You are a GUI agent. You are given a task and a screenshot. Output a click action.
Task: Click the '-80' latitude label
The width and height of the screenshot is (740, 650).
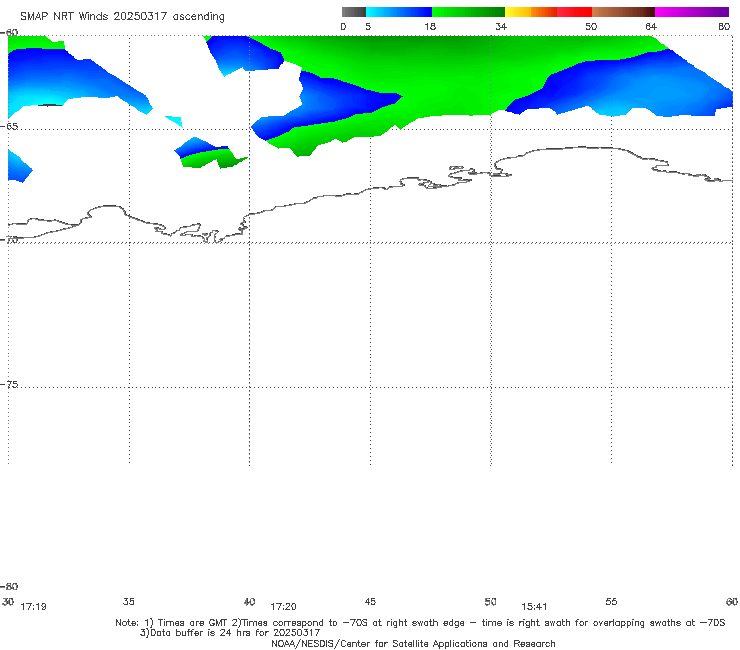9,586
